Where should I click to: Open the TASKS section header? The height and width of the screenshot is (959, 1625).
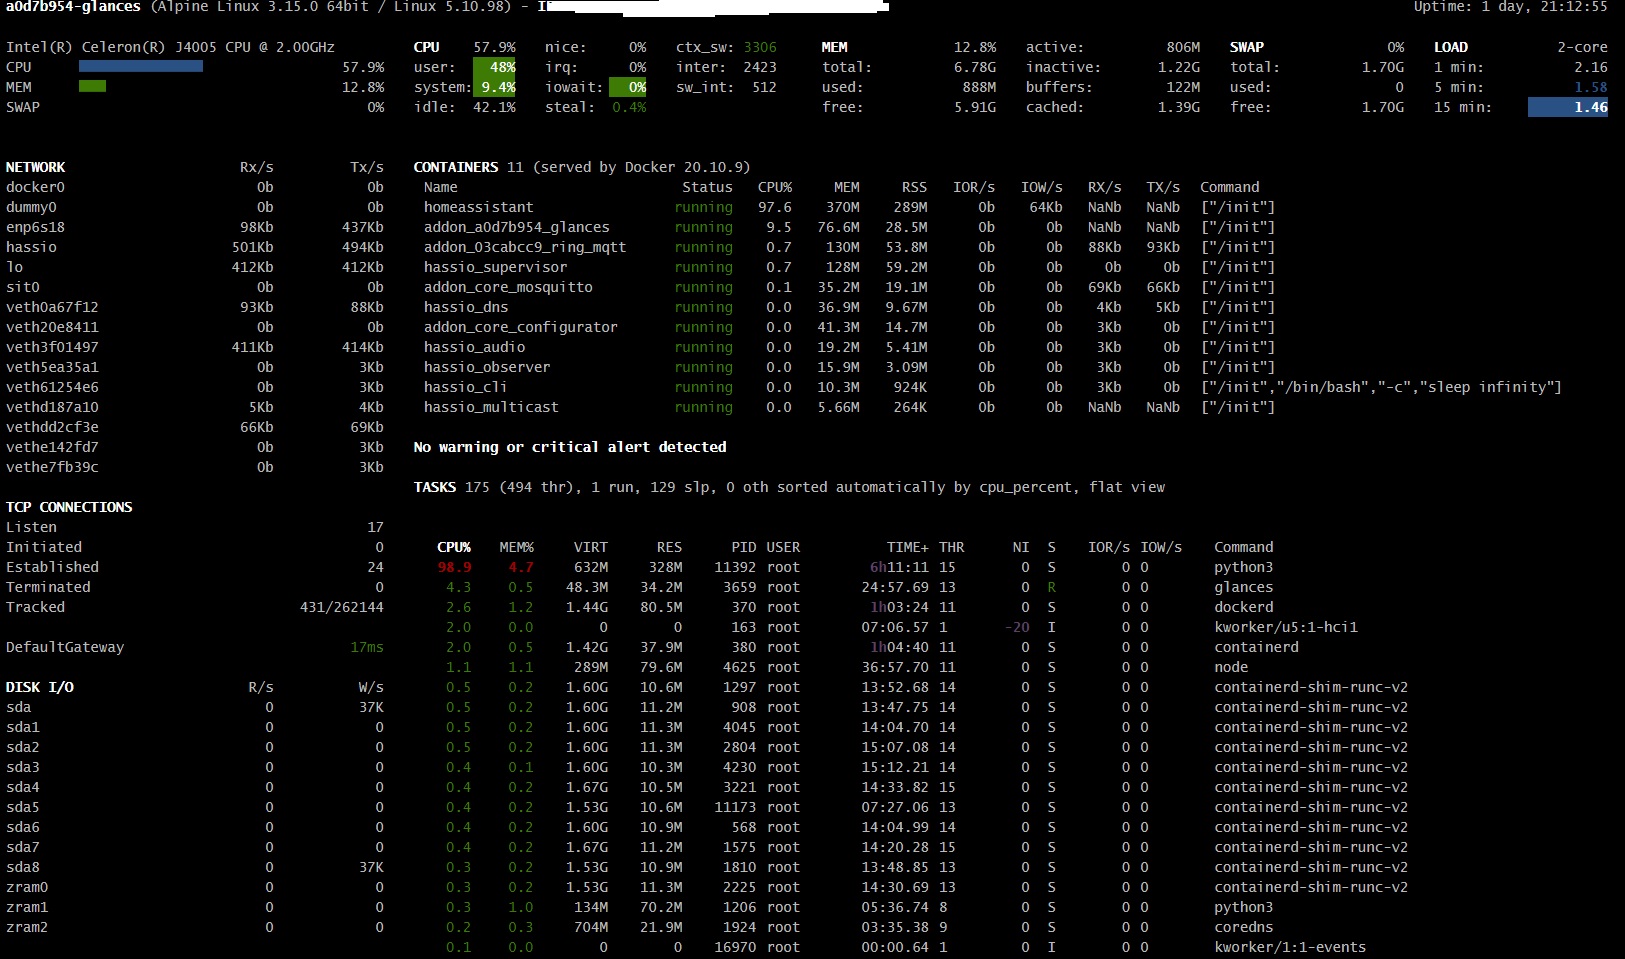[x=436, y=487]
